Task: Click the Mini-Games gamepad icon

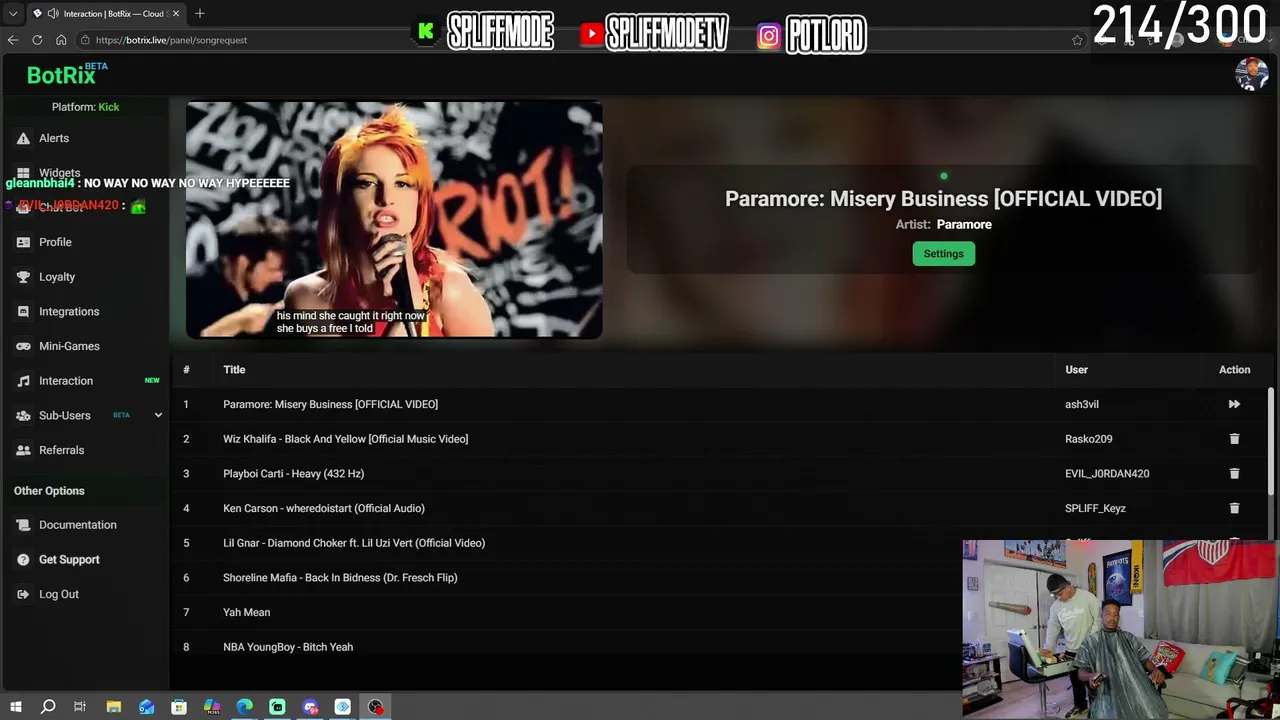Action: pos(23,346)
